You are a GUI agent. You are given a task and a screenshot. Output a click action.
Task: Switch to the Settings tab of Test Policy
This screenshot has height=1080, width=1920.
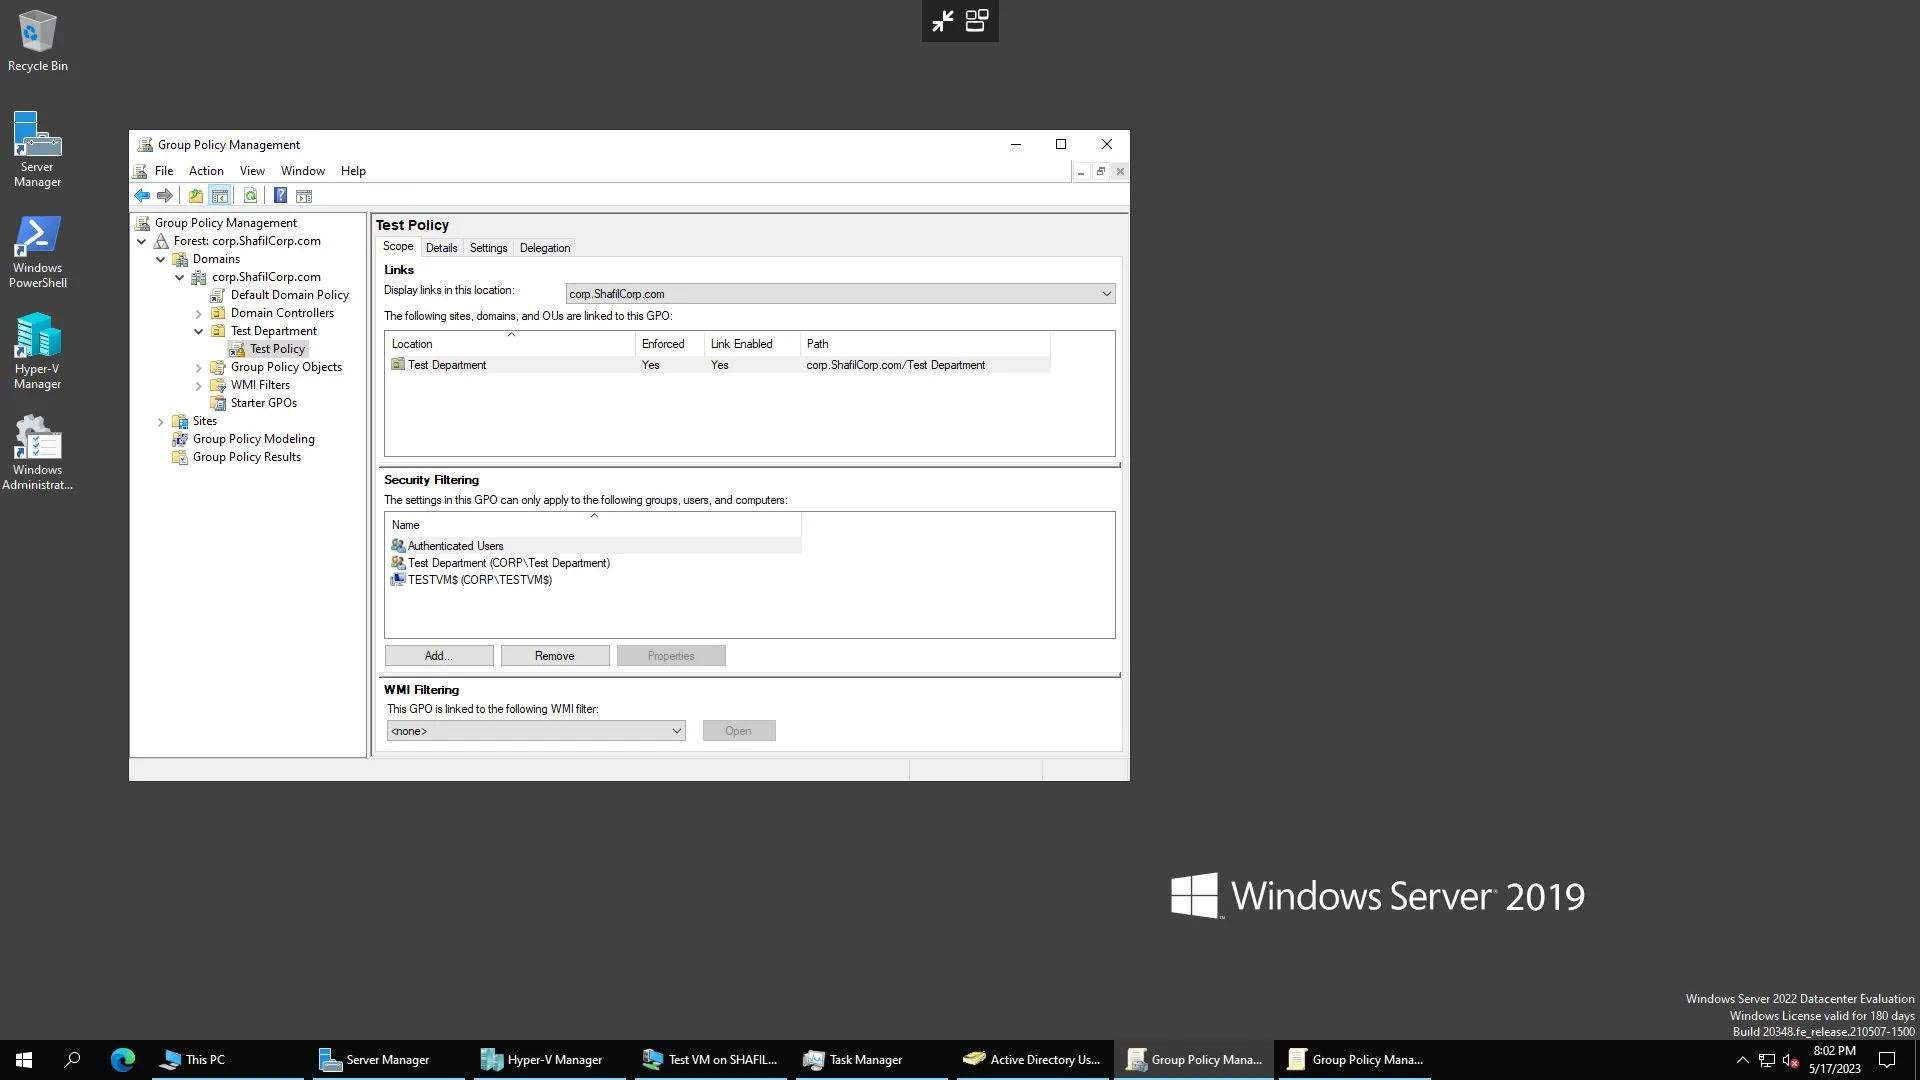488,247
